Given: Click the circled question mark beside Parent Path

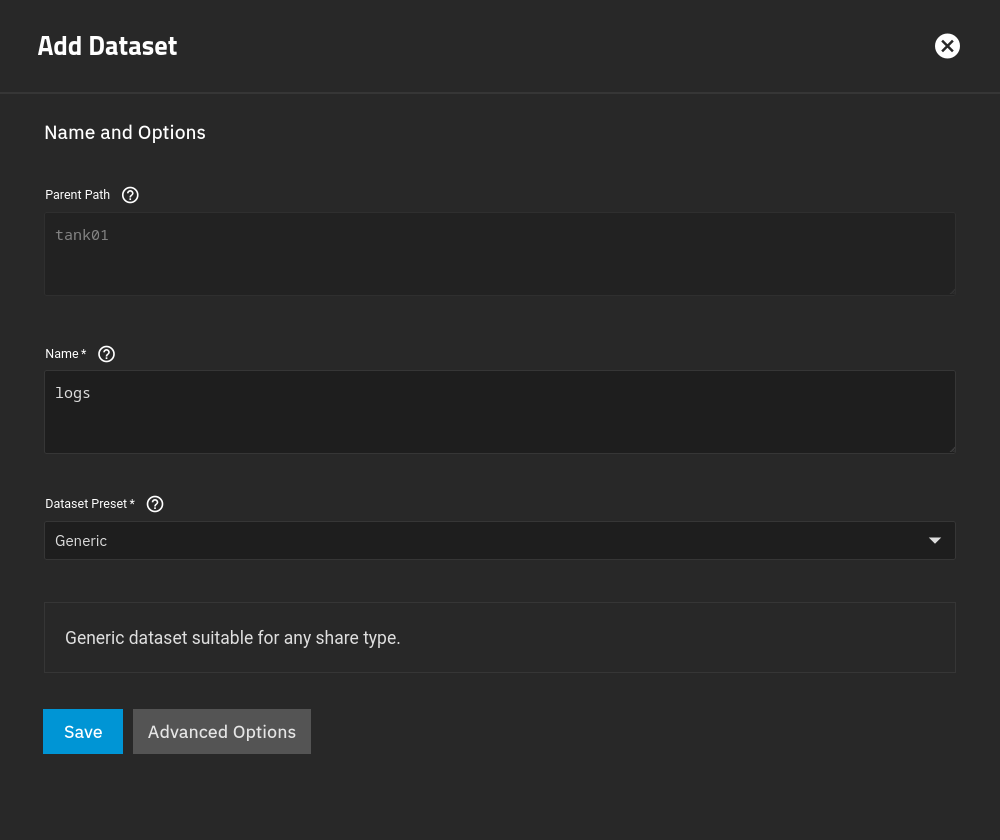Looking at the screenshot, I should [130, 195].
